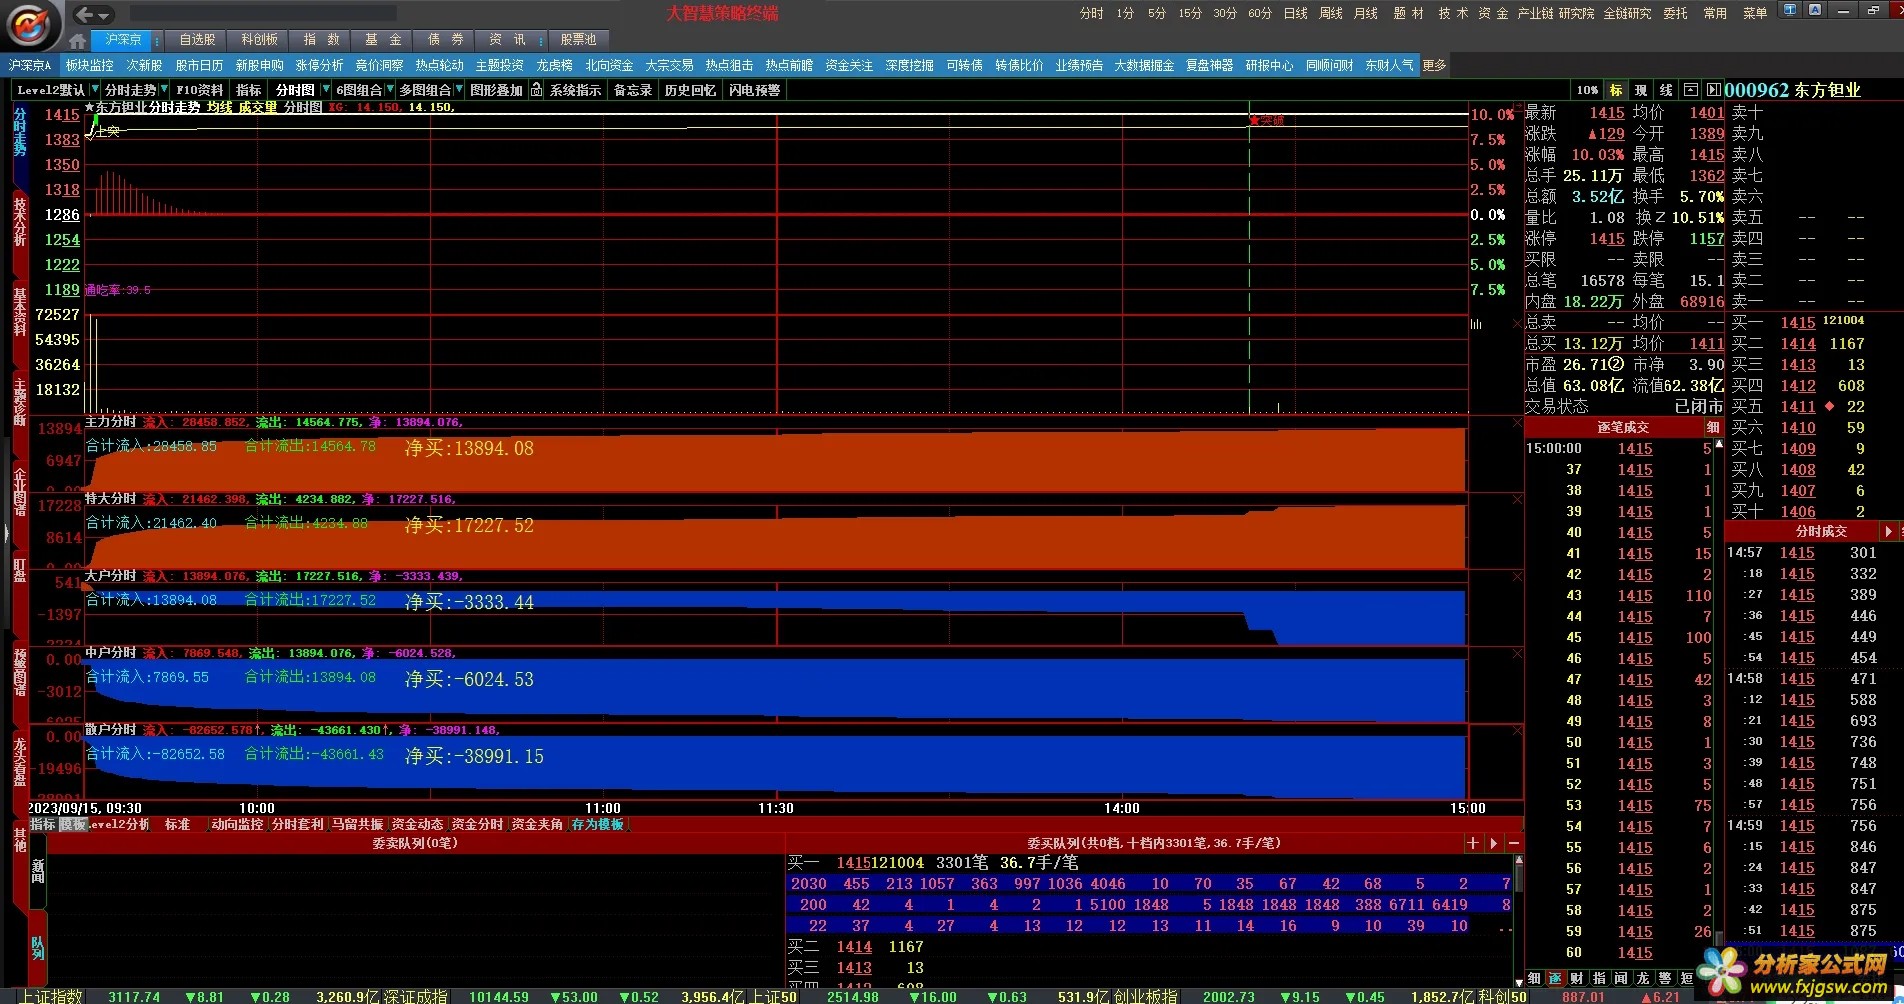1904x1004 pixels.
Task: Switch to 60分 period
Action: click(x=1260, y=13)
